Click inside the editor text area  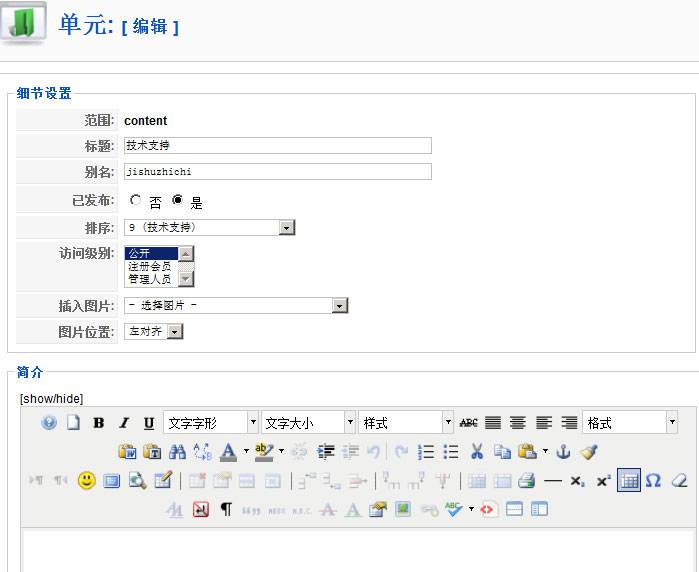pyautogui.click(x=358, y=551)
